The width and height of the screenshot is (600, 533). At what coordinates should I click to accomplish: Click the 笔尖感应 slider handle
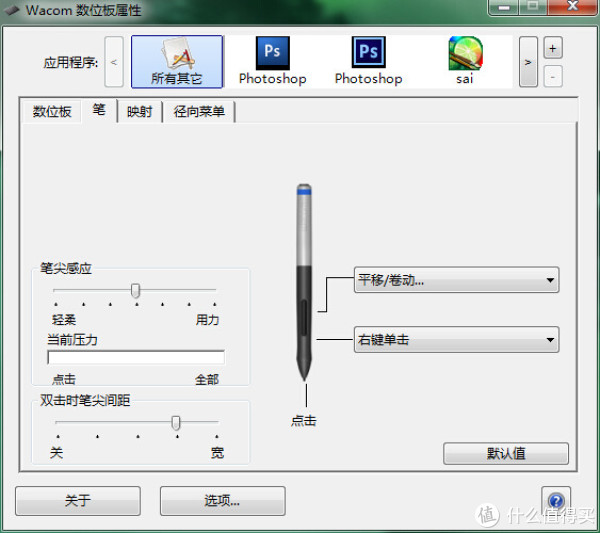(x=135, y=291)
